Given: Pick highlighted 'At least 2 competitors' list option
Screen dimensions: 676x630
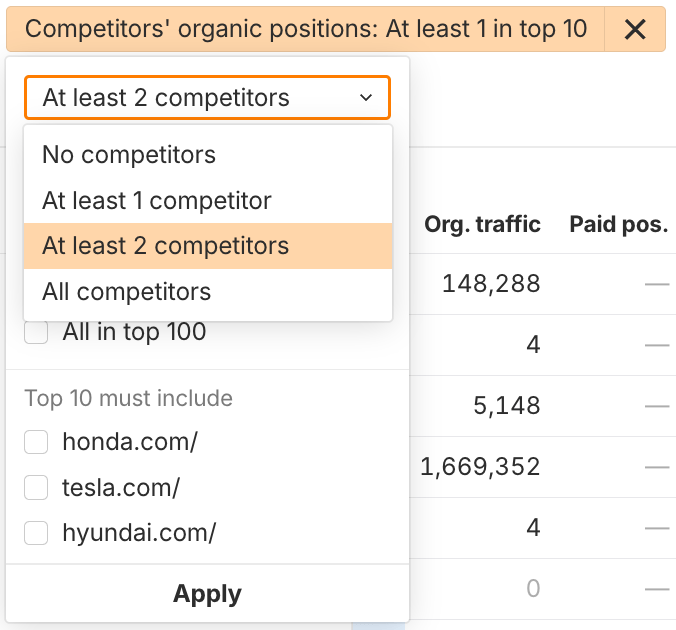Looking at the screenshot, I should pos(166,246).
